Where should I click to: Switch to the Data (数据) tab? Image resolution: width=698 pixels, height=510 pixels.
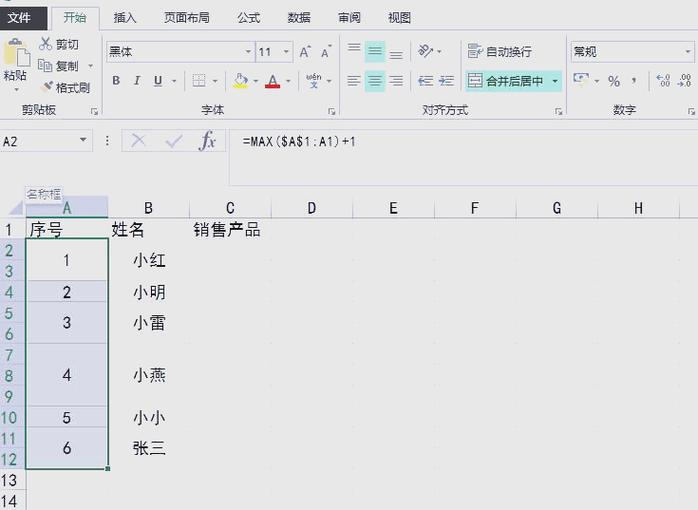pos(299,18)
